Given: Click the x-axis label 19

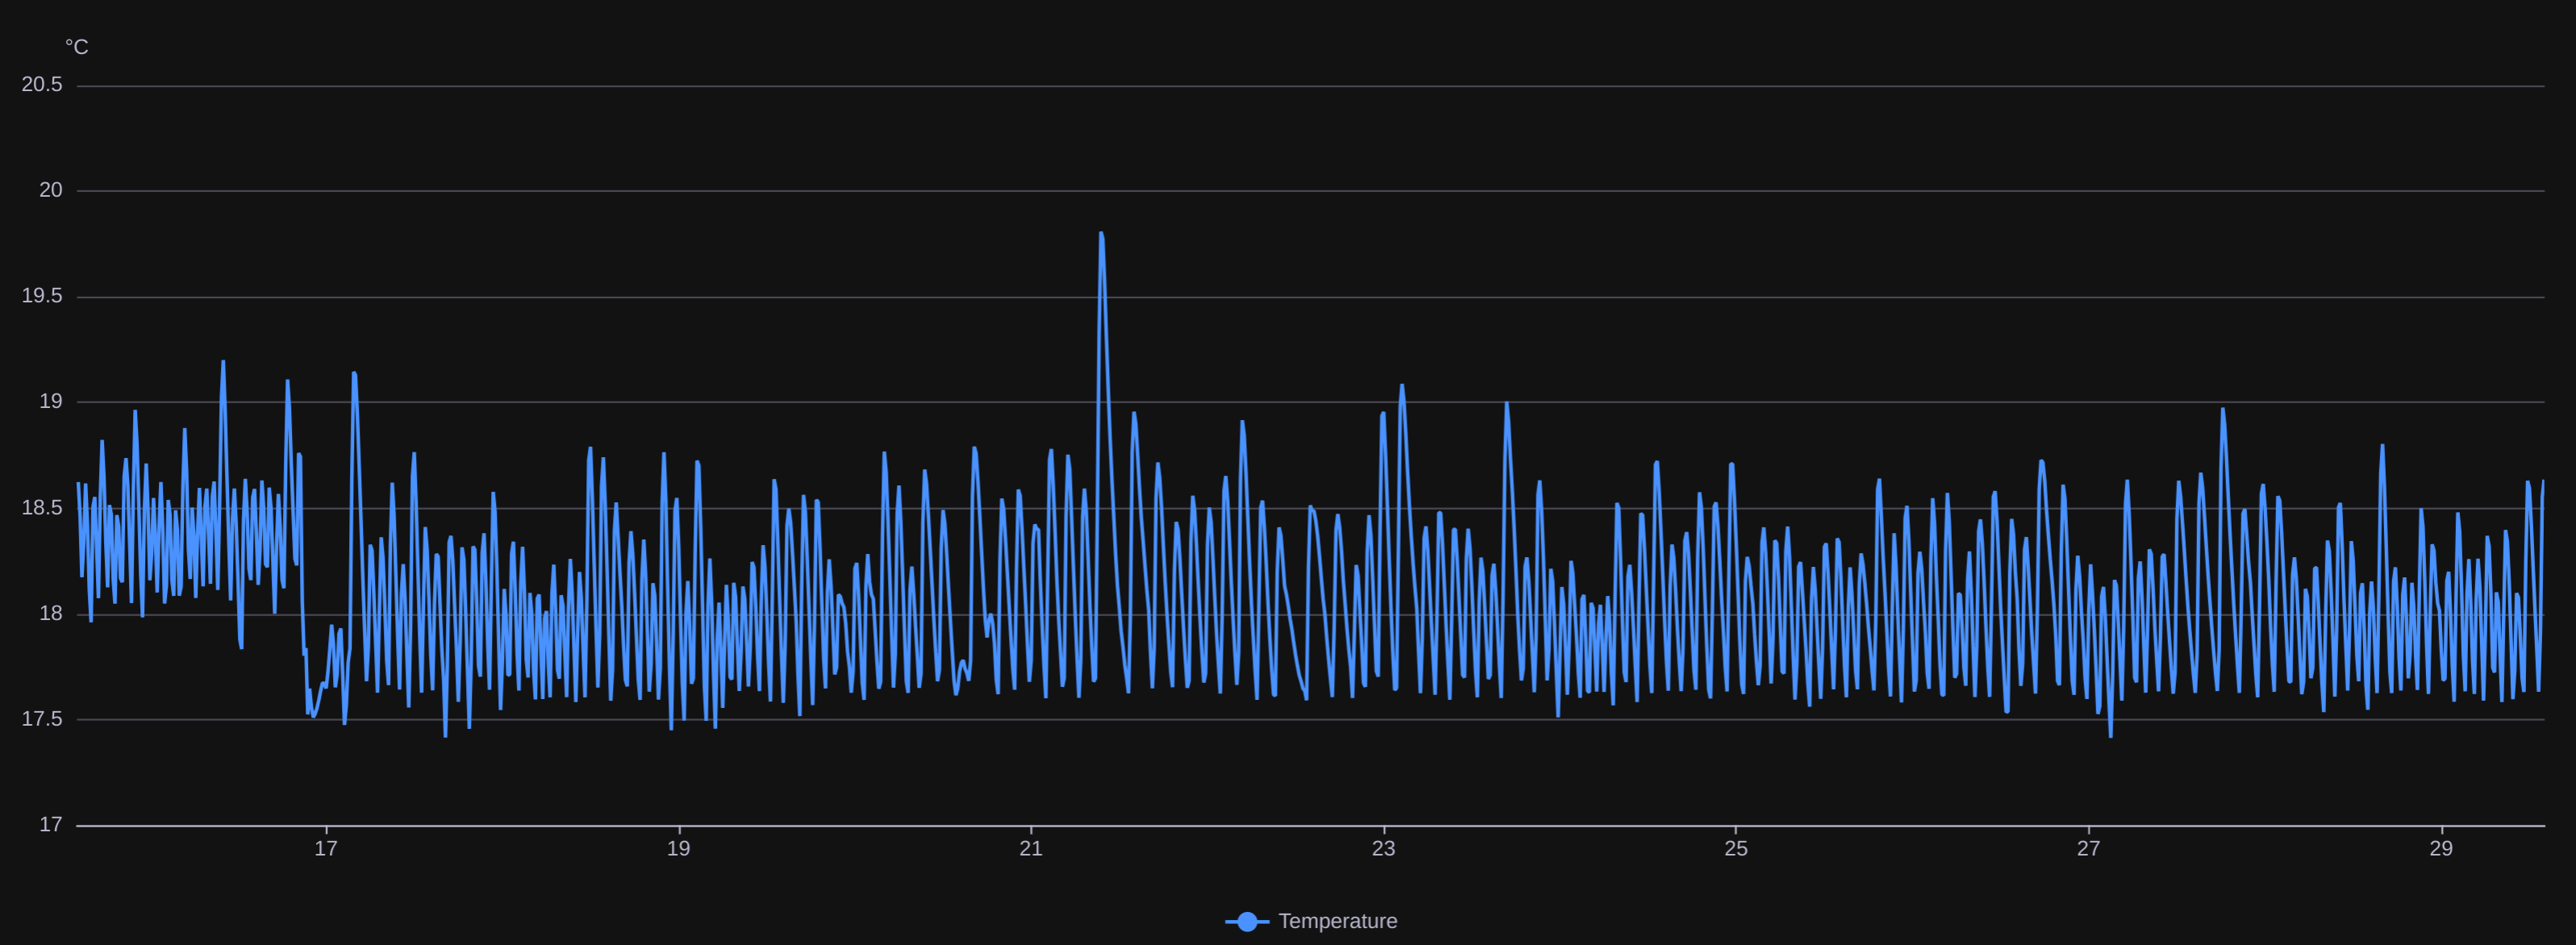Looking at the screenshot, I should pyautogui.click(x=679, y=849).
